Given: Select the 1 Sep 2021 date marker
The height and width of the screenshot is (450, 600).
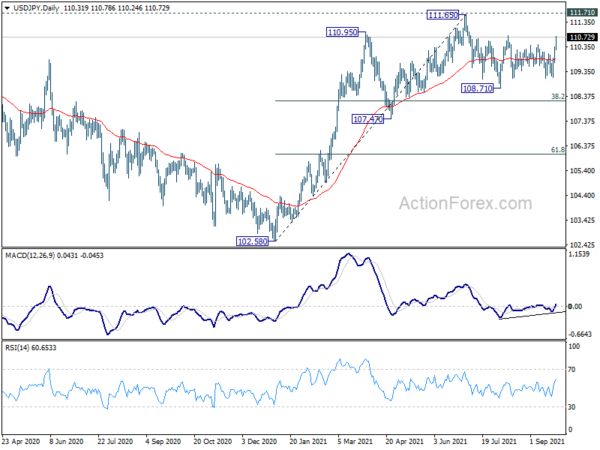Looking at the screenshot, I should pyautogui.click(x=547, y=441).
